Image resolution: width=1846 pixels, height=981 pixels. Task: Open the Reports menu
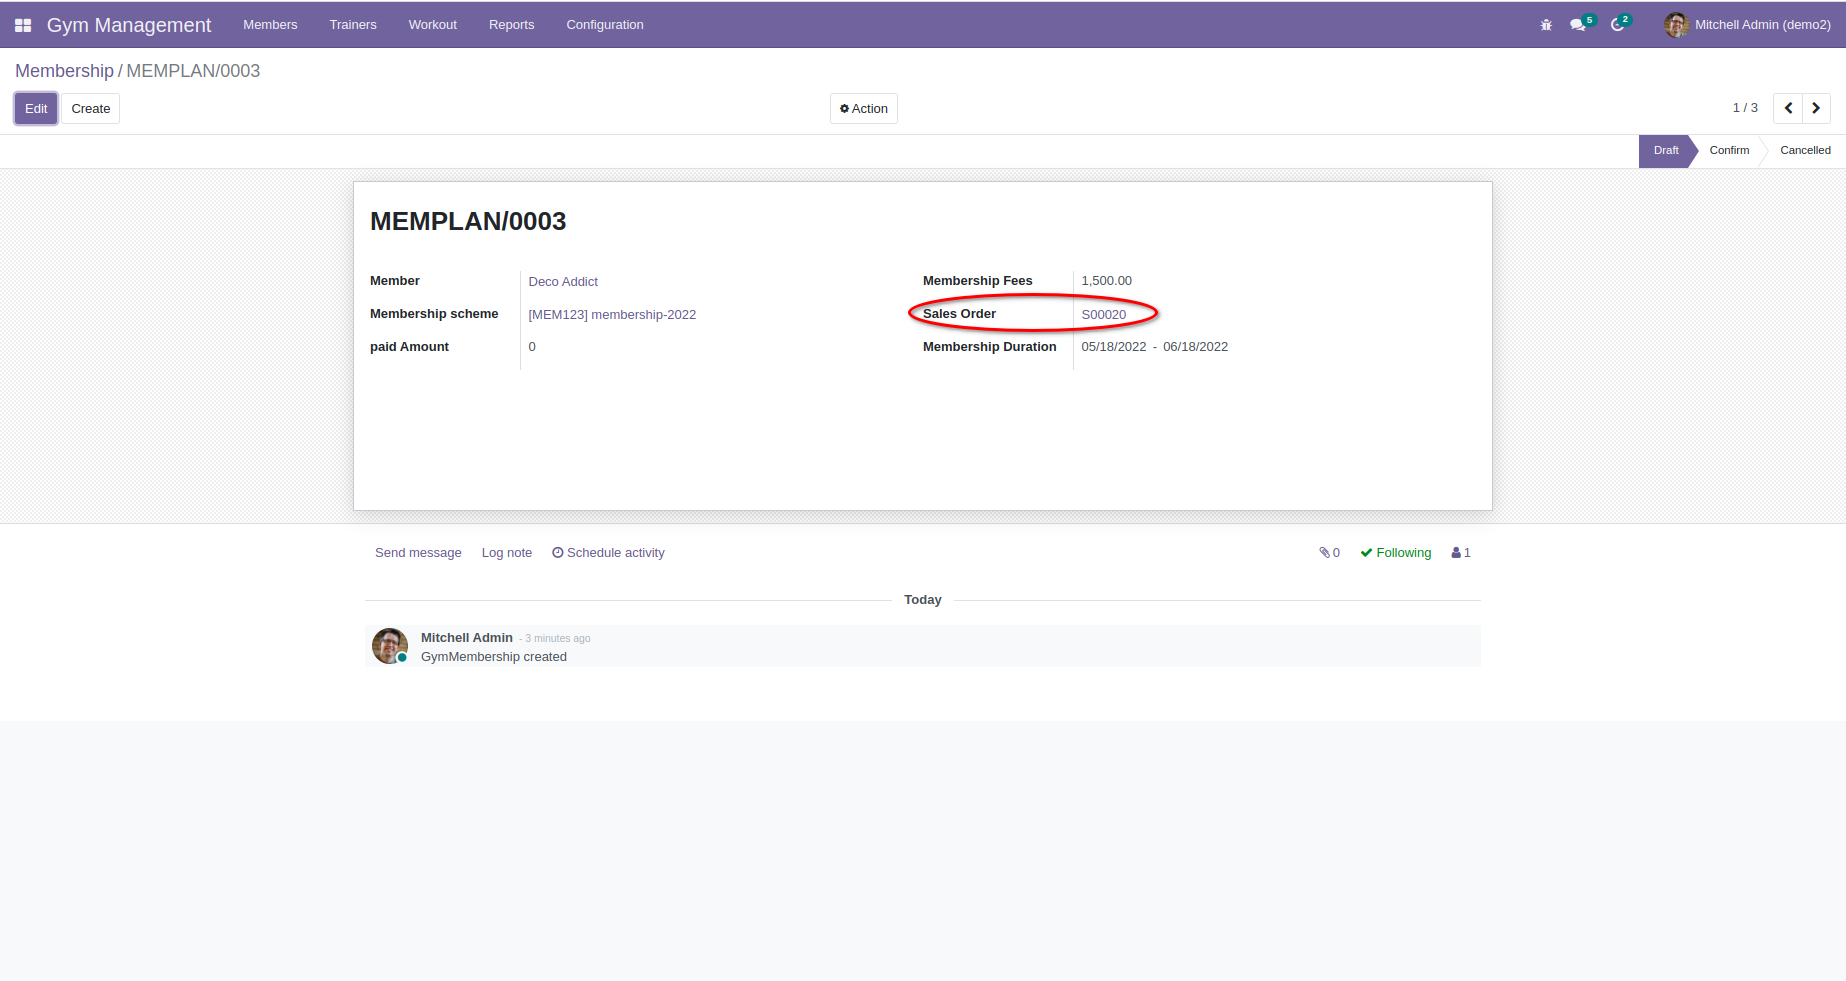511,25
